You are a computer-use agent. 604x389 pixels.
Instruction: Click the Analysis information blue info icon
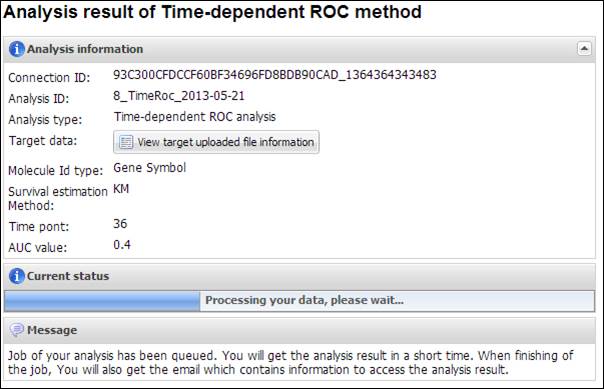[17, 49]
